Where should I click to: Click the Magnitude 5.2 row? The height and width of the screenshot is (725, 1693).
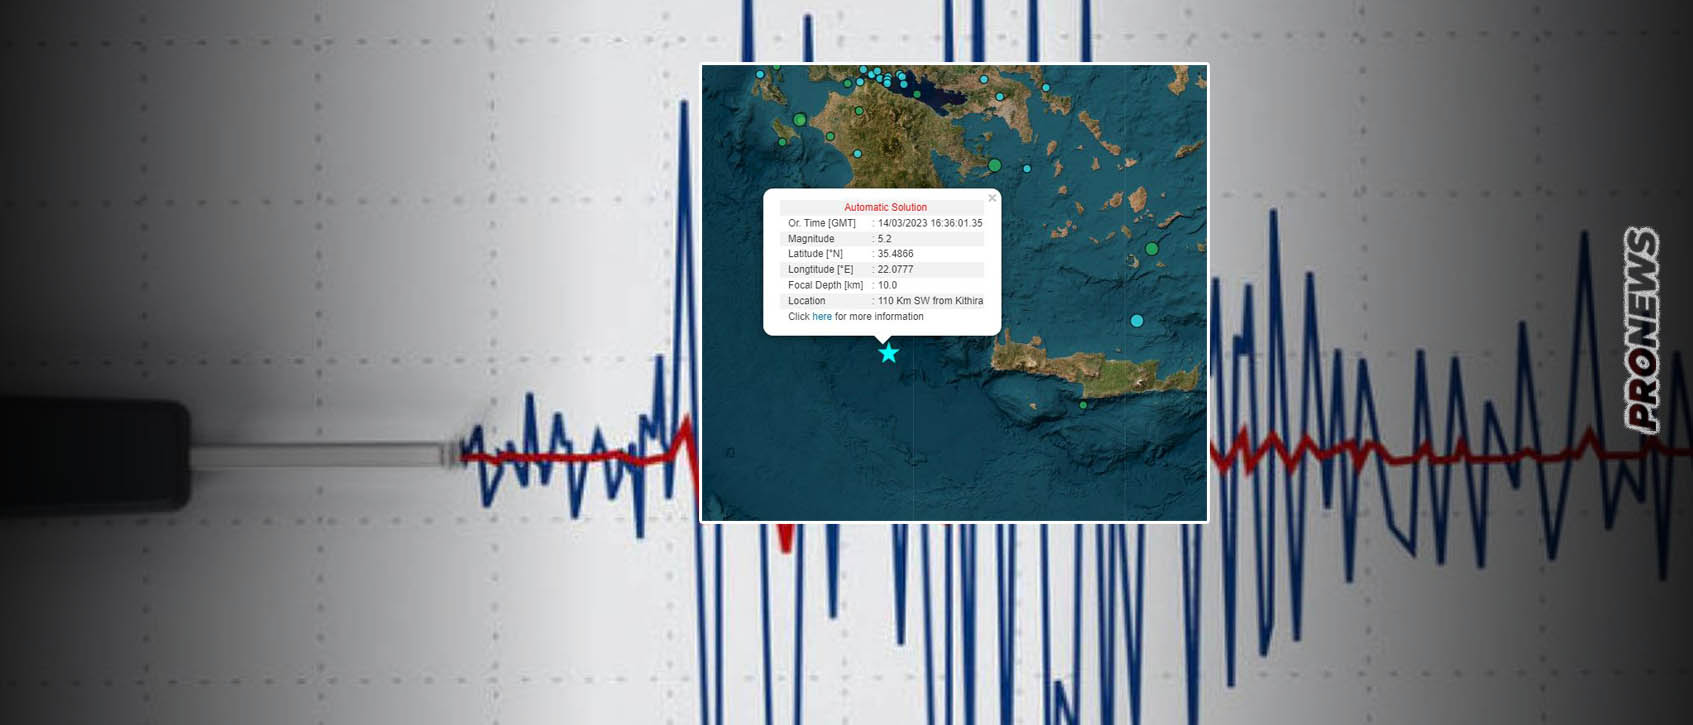881,239
